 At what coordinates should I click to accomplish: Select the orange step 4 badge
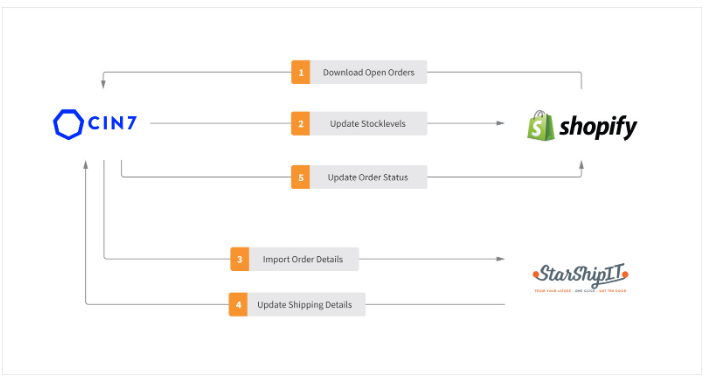tap(238, 305)
